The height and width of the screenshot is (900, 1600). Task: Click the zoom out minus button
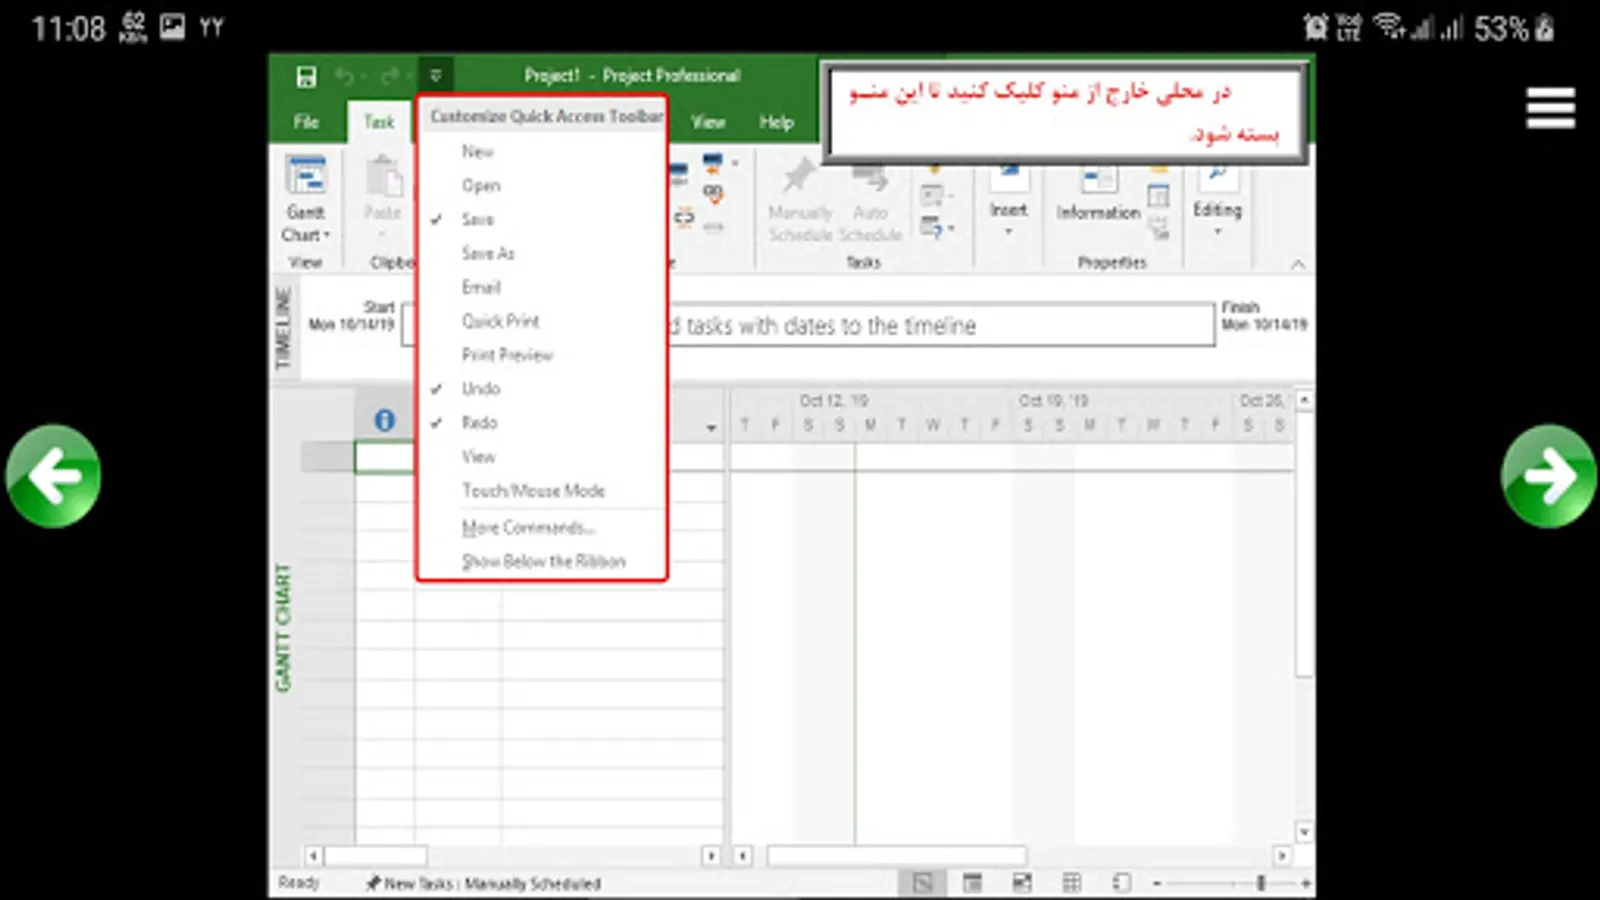point(1157,883)
